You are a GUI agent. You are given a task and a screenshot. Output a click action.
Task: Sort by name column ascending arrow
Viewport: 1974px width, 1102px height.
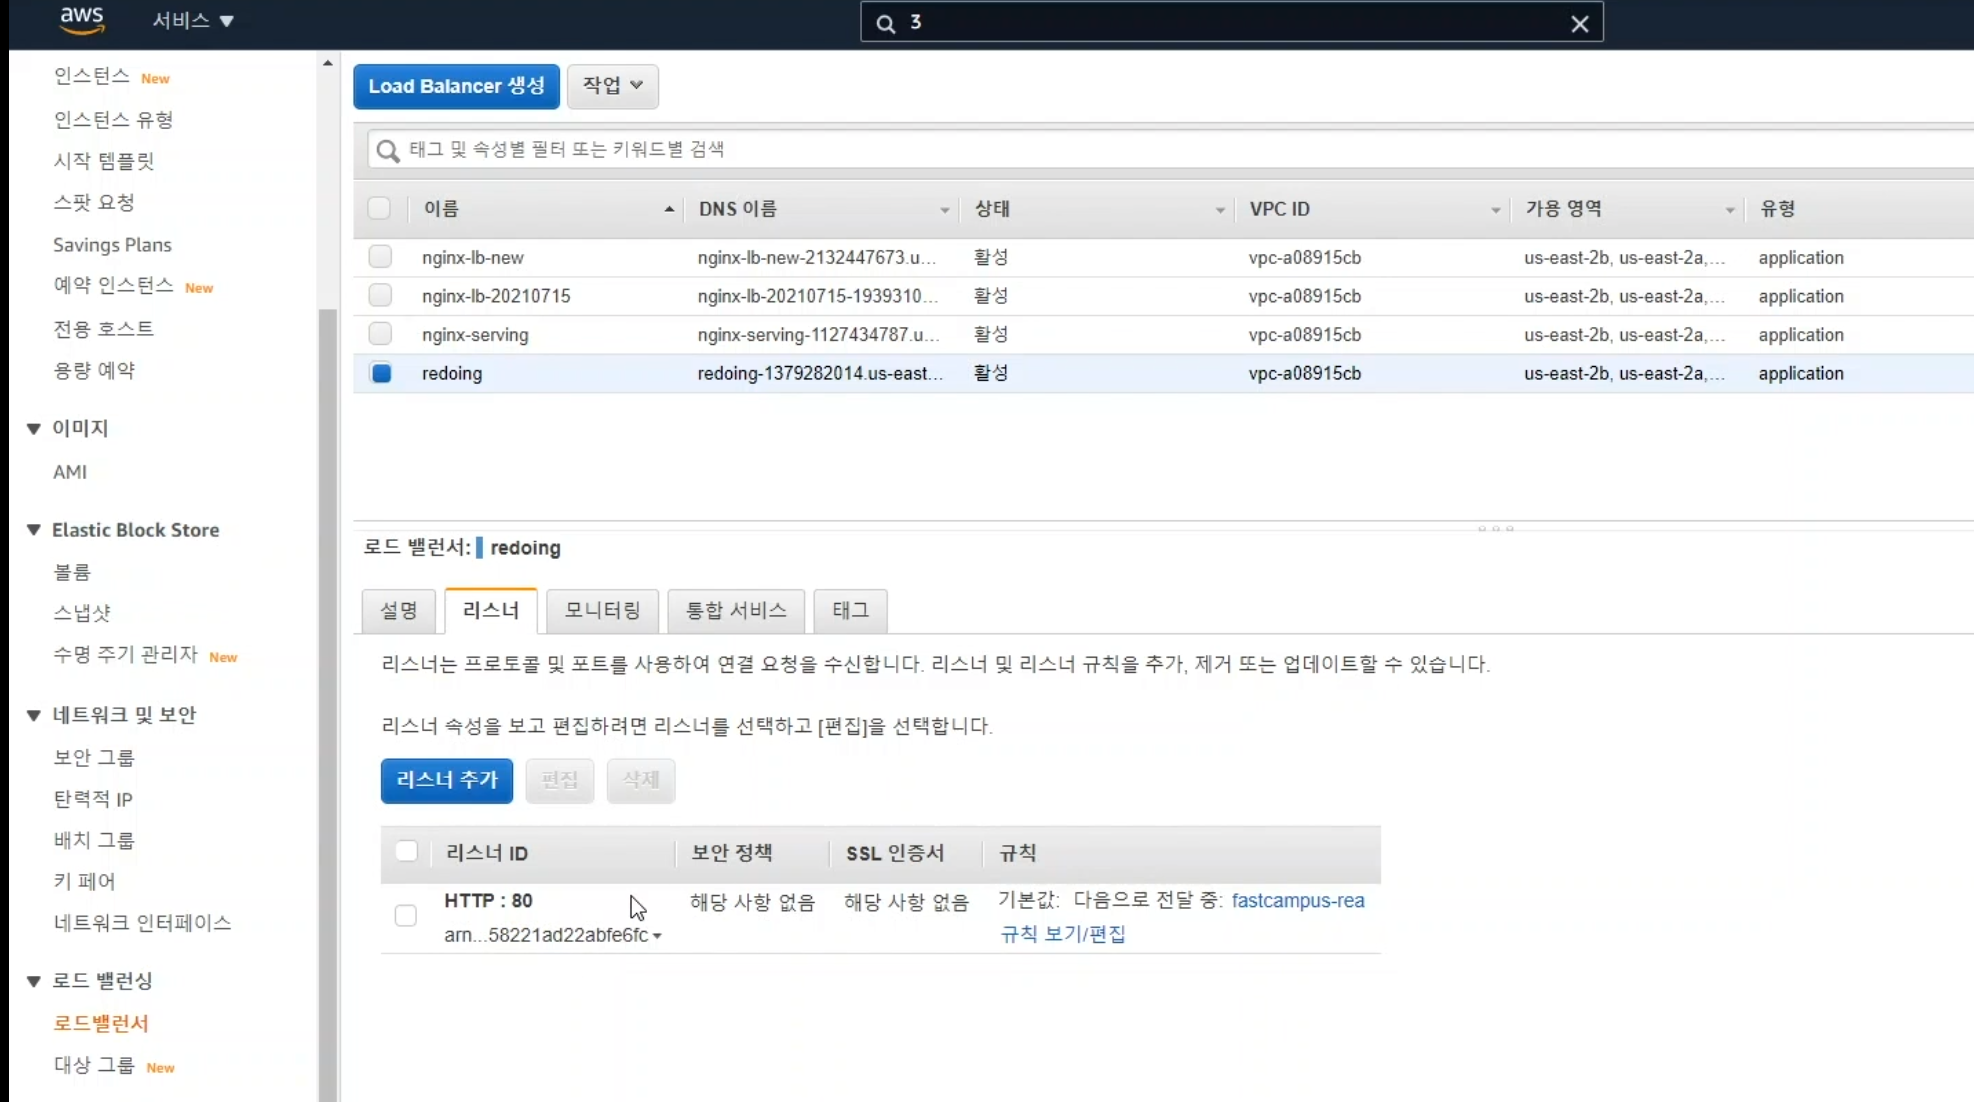pyautogui.click(x=668, y=209)
